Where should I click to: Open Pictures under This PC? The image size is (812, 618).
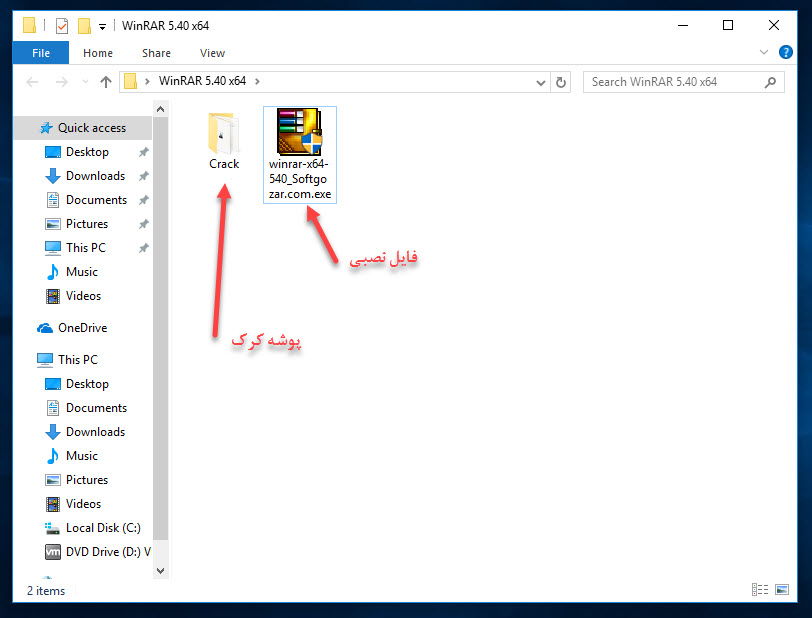point(87,480)
